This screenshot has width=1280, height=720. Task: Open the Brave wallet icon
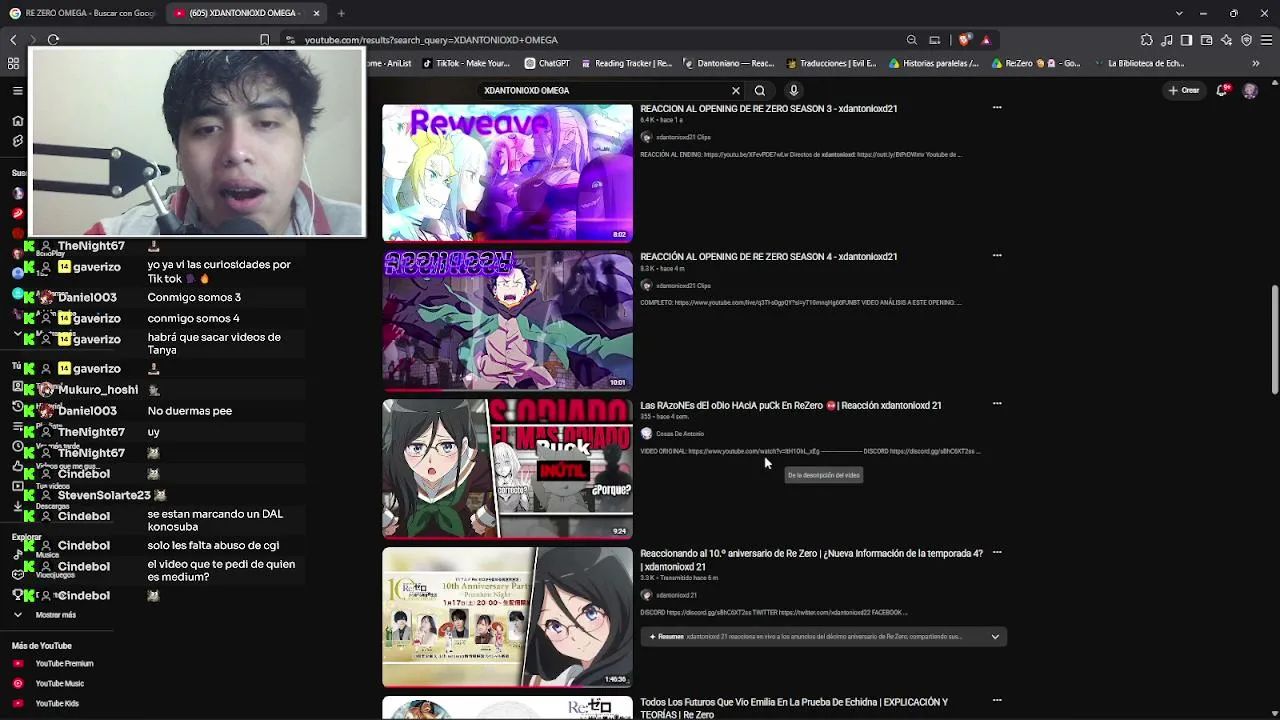point(1207,40)
